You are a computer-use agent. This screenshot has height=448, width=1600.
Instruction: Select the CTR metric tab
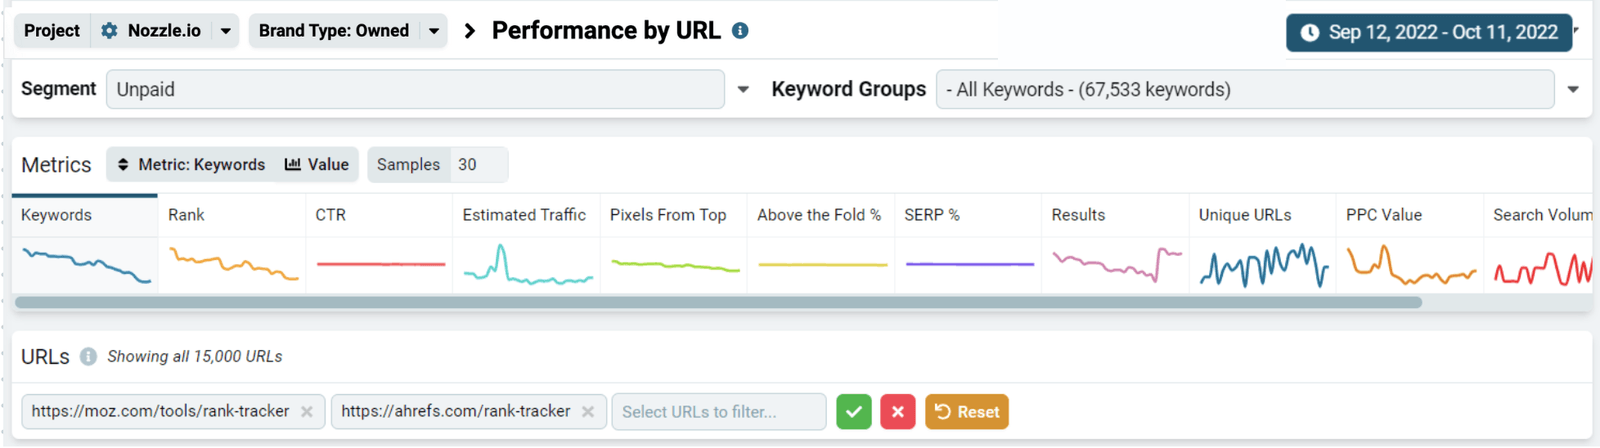pyautogui.click(x=379, y=243)
